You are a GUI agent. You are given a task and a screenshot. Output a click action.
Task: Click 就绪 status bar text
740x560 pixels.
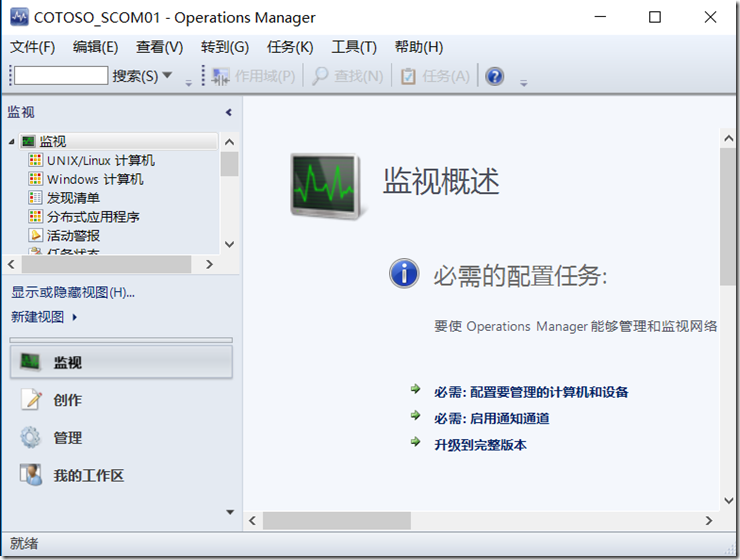pyautogui.click(x=24, y=543)
